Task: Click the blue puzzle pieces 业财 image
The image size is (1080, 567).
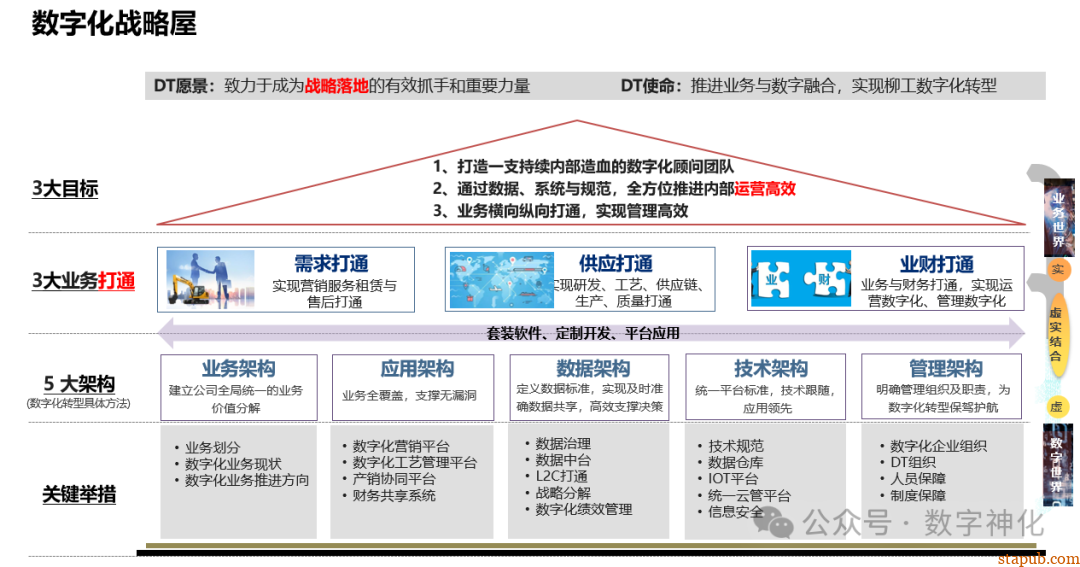Action: [800, 278]
